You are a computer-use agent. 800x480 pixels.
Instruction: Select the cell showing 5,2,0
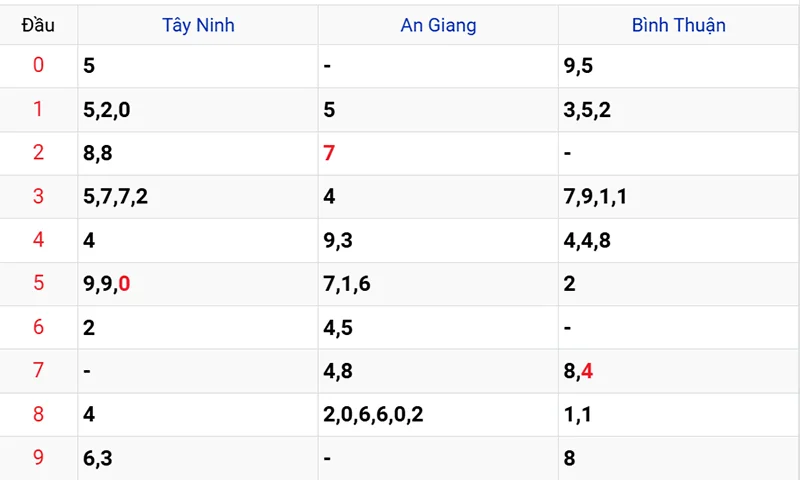[x=107, y=110]
